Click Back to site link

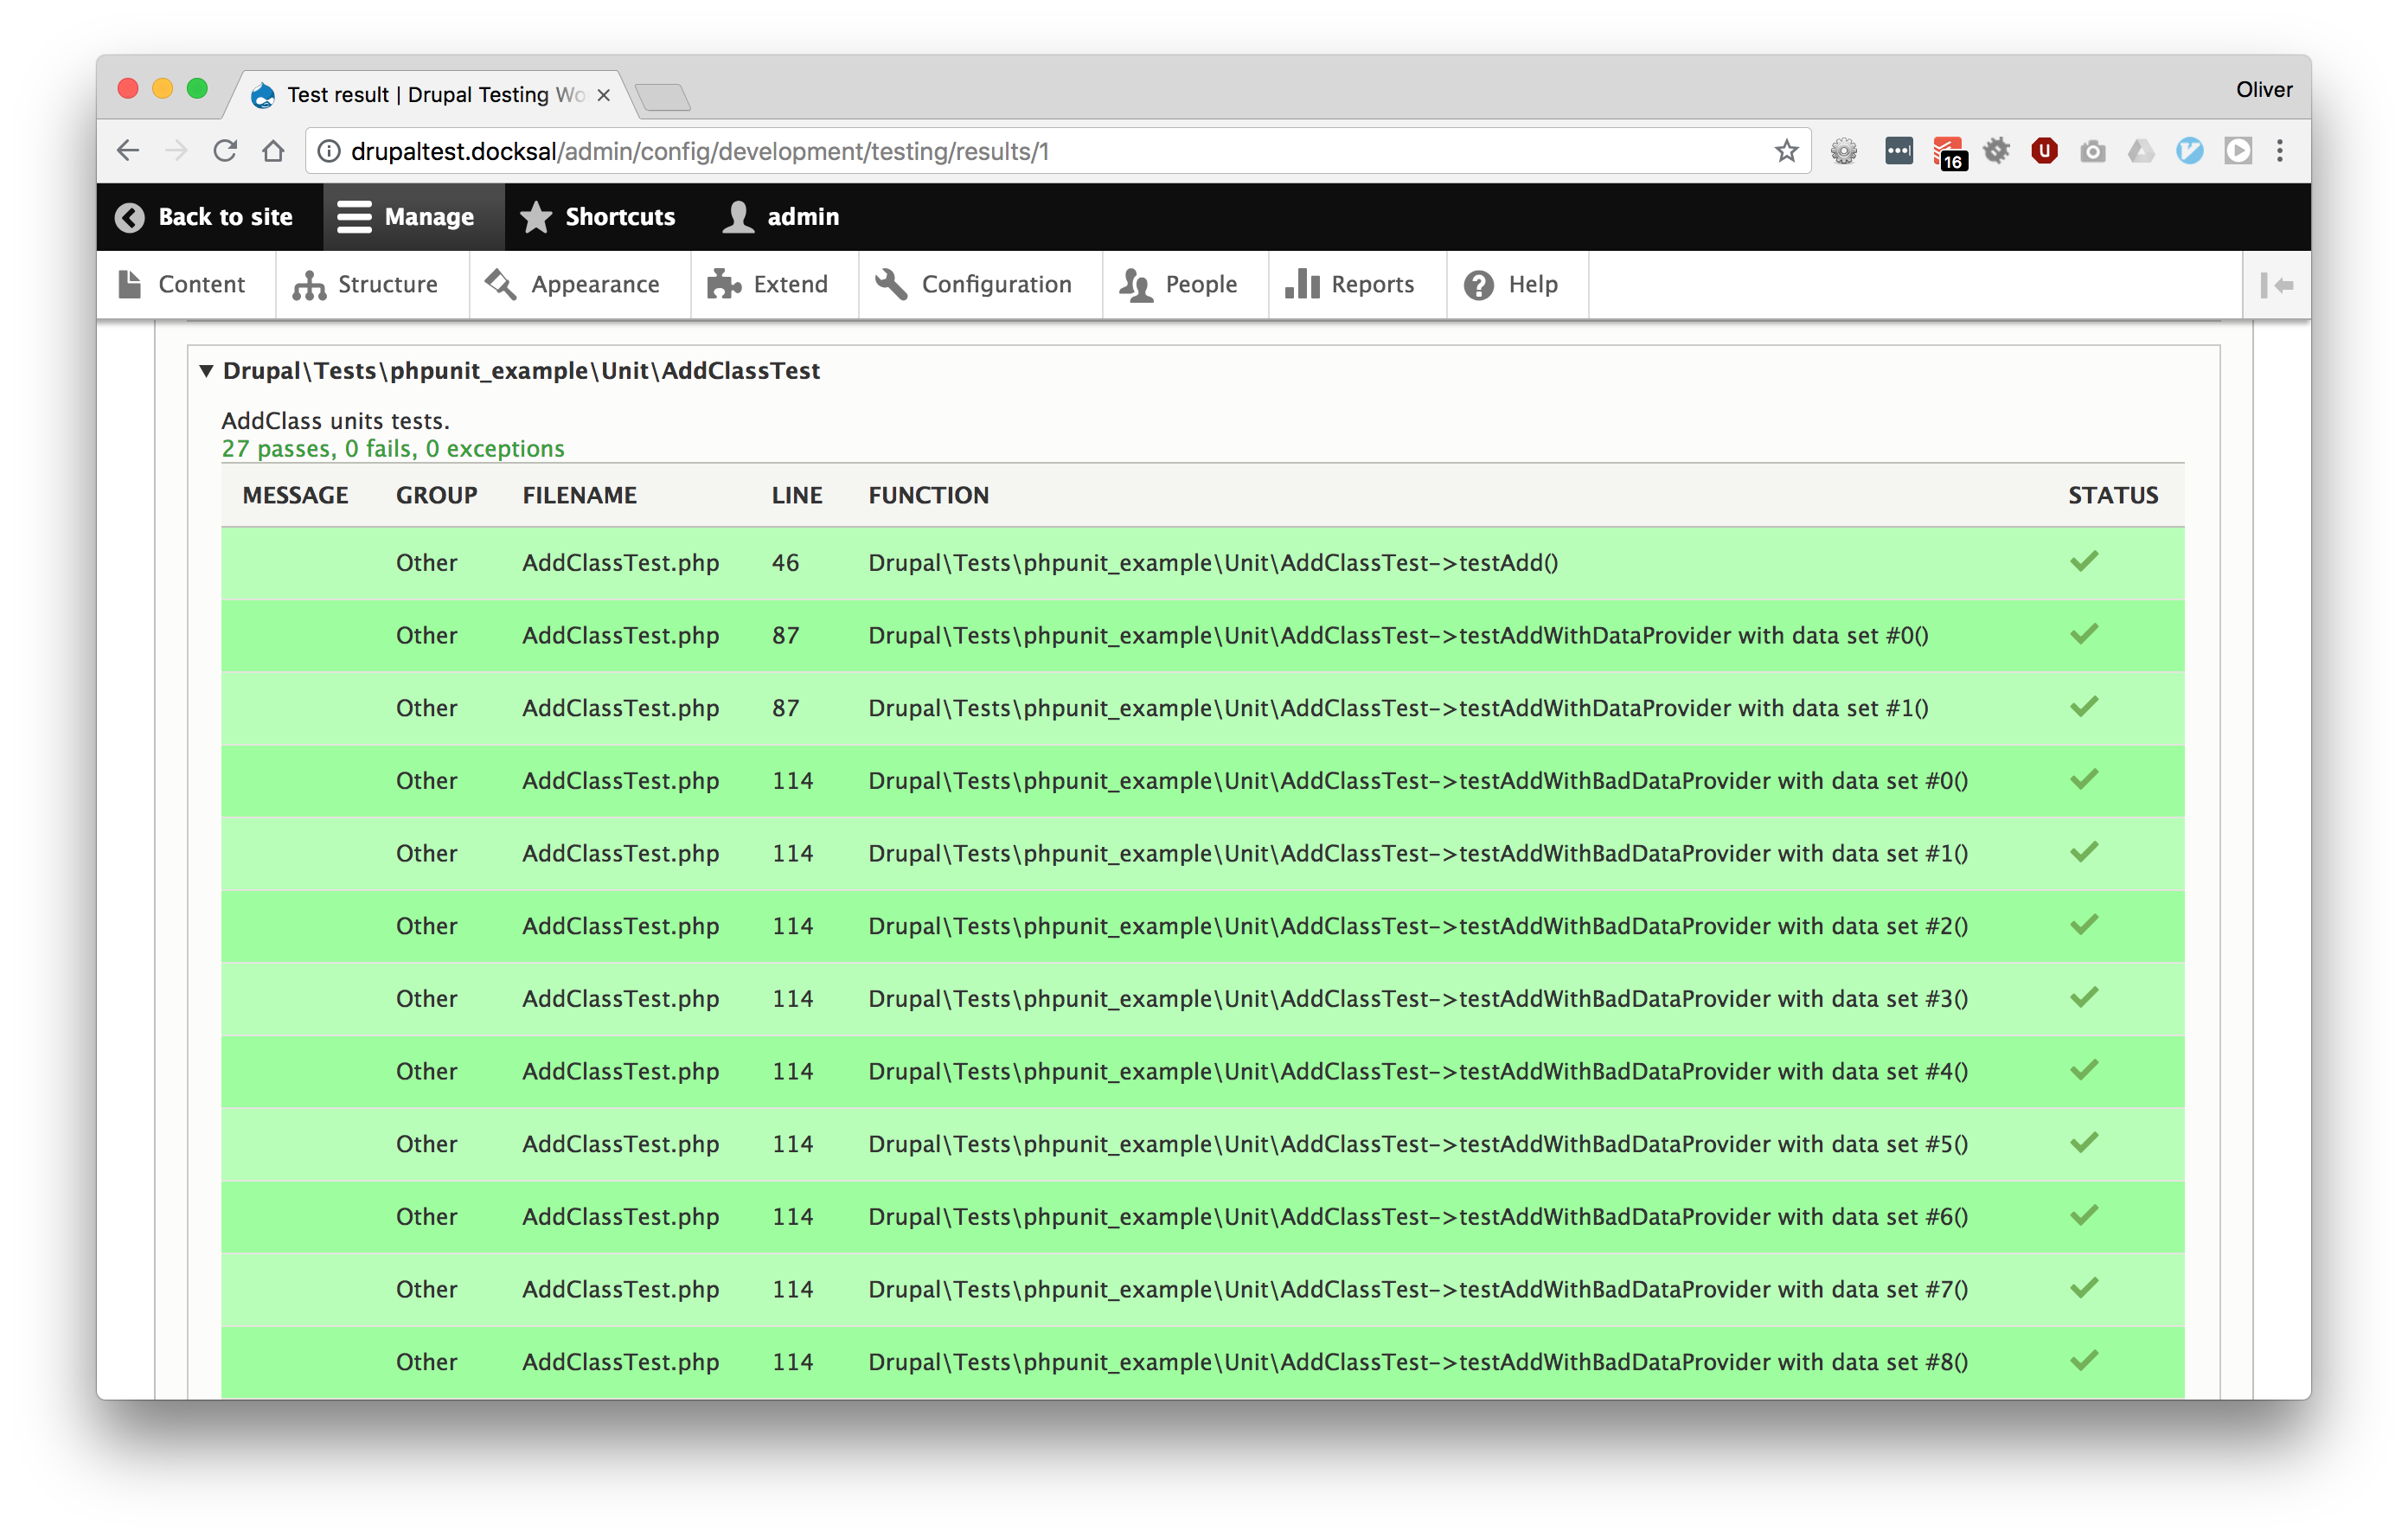coord(205,217)
